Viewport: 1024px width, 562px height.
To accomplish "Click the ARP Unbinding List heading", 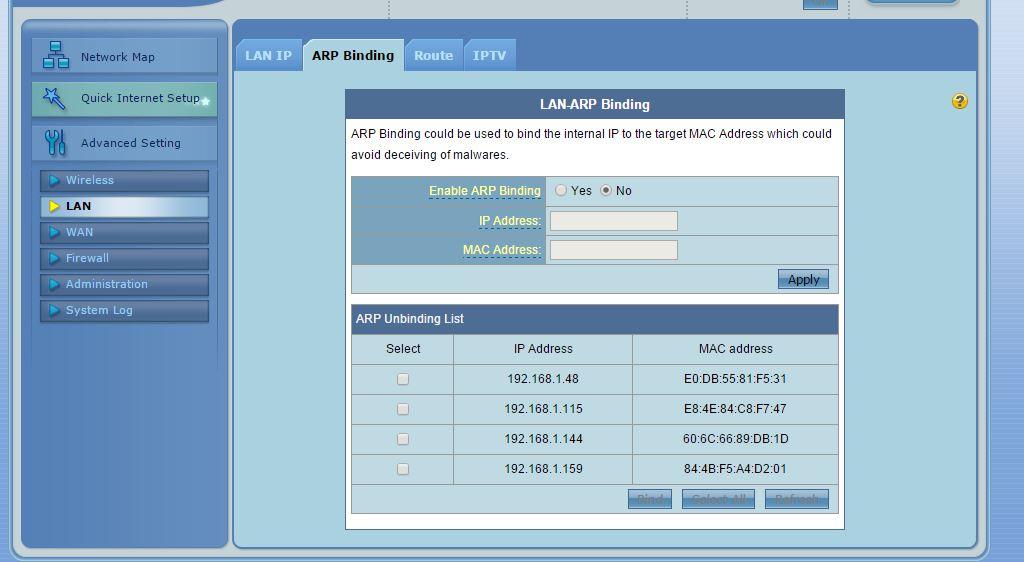I will 409,319.
